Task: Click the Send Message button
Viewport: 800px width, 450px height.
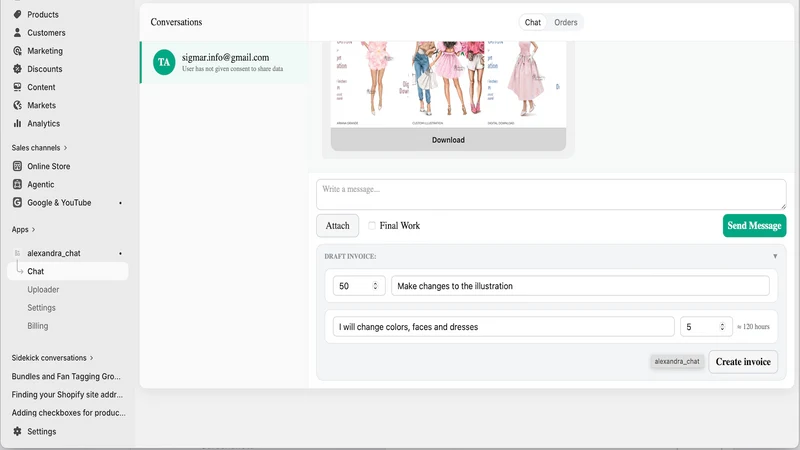Action: [x=754, y=226]
